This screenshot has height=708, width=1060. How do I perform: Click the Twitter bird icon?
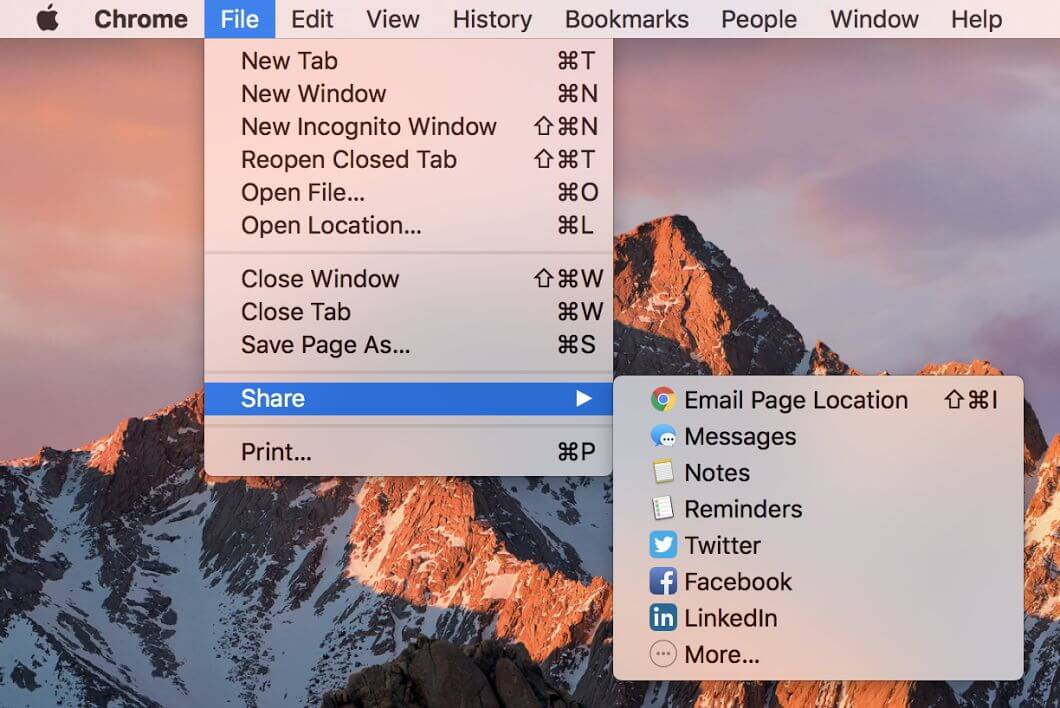click(x=662, y=545)
